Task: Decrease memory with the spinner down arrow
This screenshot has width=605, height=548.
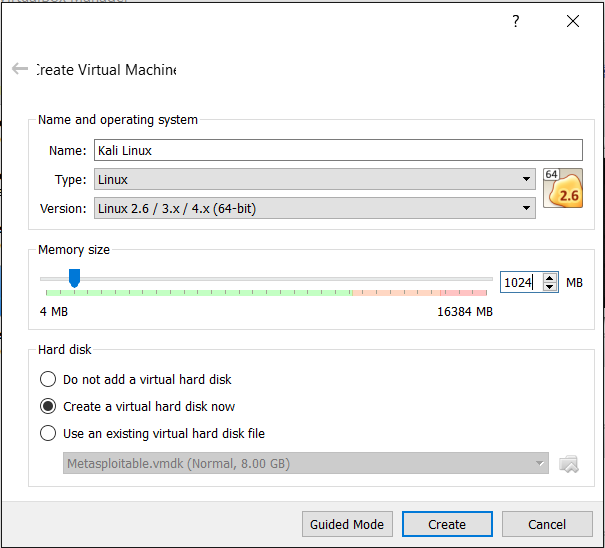Action: 550,288
